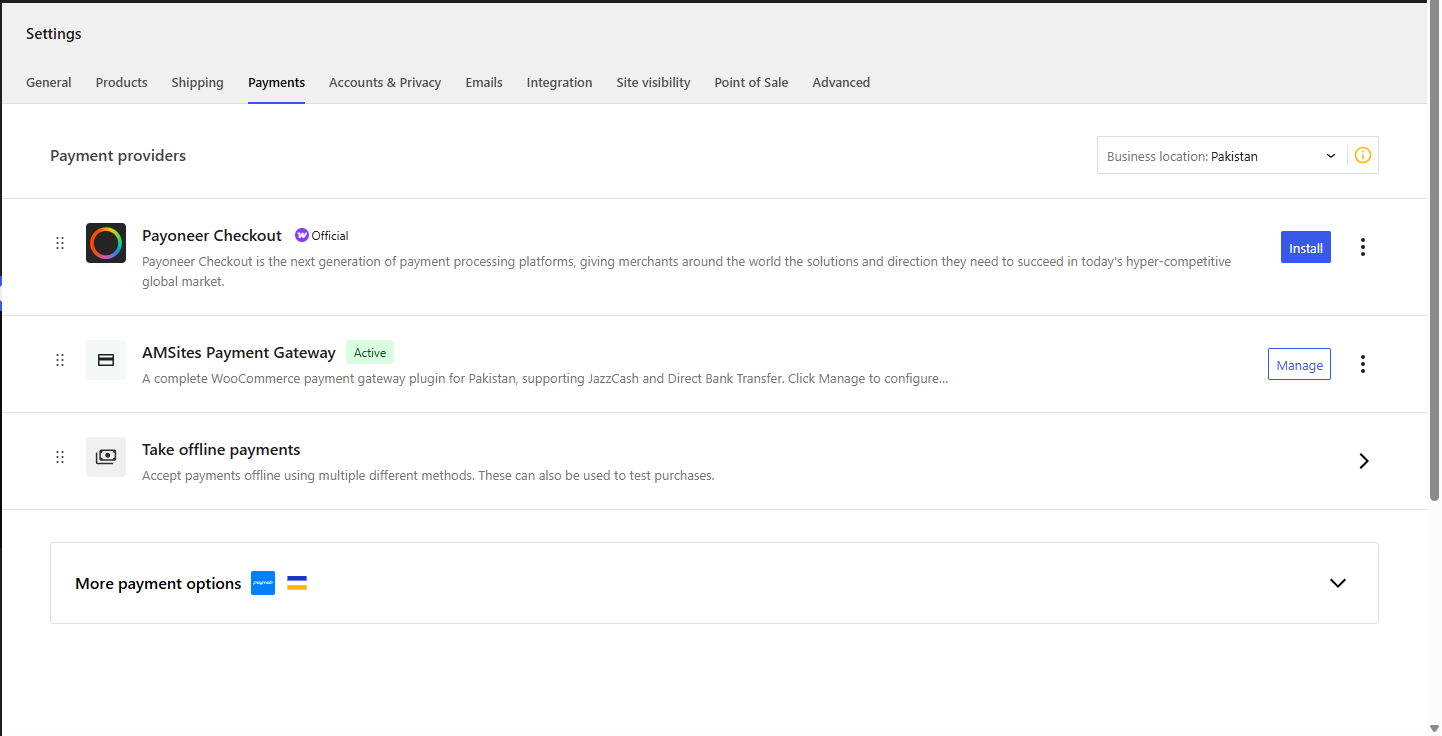The height and width of the screenshot is (736, 1442).
Task: Click the green Active status badge
Action: (370, 353)
